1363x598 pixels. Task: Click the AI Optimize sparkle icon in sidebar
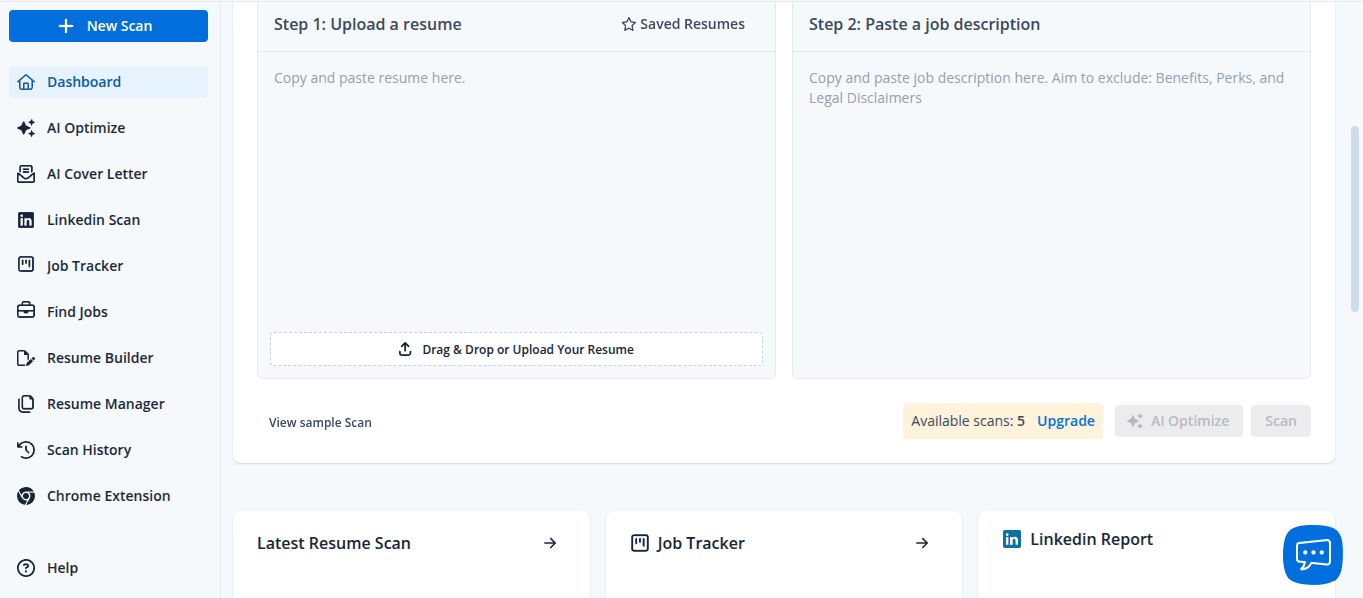pos(26,128)
